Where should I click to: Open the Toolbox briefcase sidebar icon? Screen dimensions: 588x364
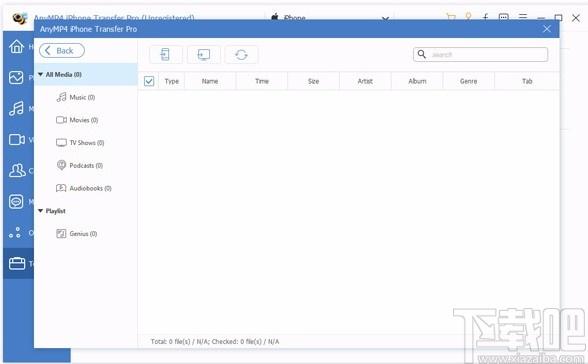17,263
